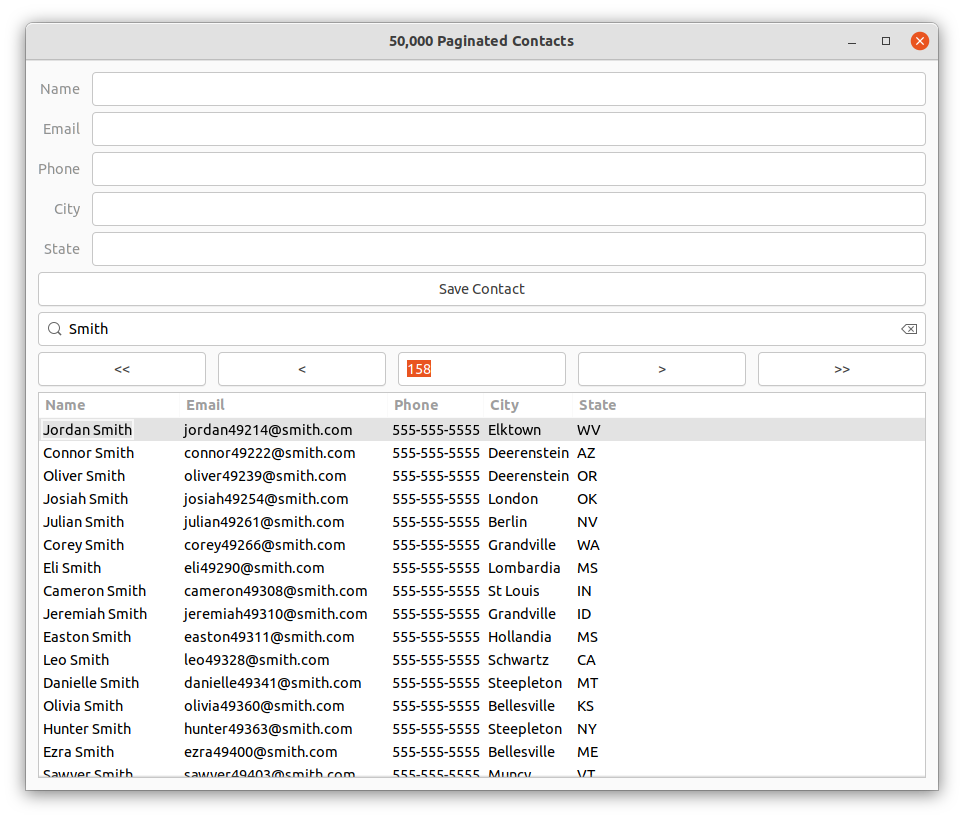Click email corey49266@smith.com
Screen dimensions: 964x819
(264, 545)
